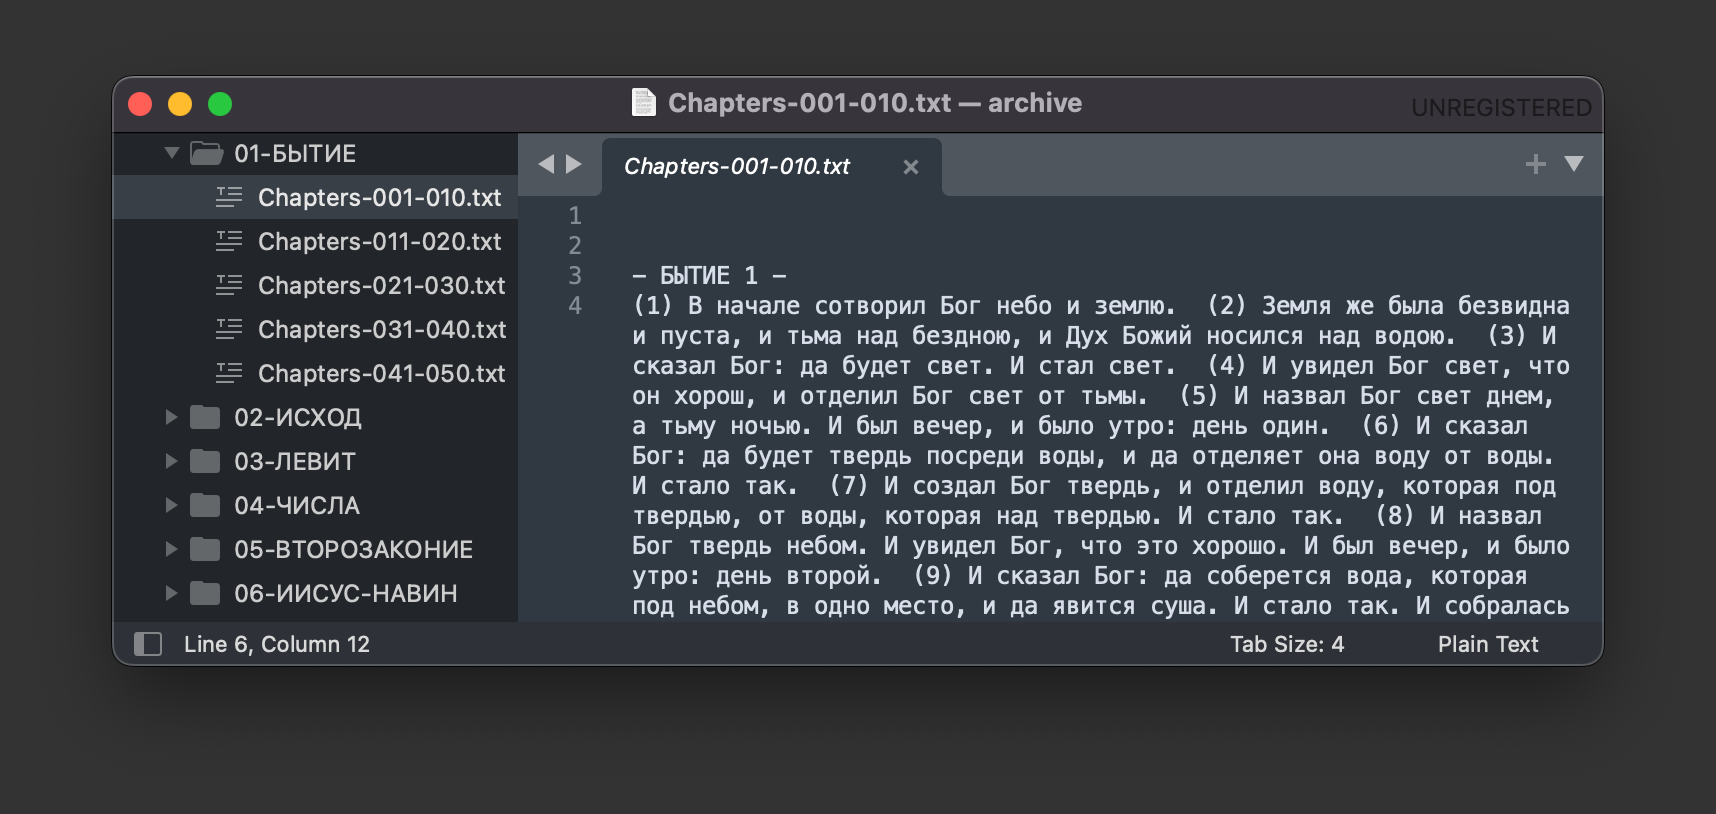Click the Chapters-001-010.txt file icon in the sidebar
Viewport: 1716px width, 814px height.
point(229,197)
